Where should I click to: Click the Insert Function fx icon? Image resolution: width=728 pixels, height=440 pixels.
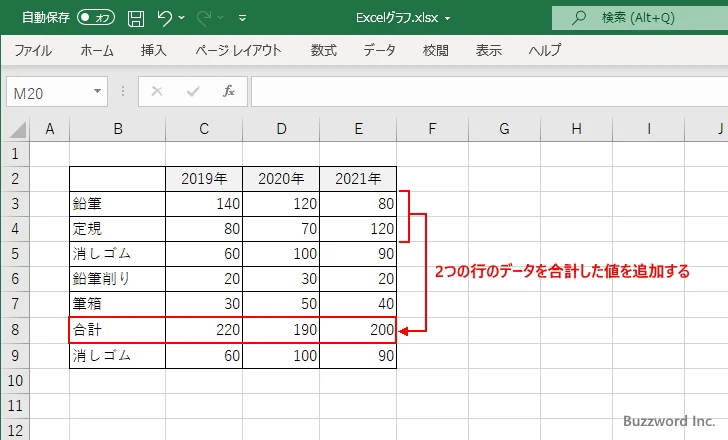point(228,91)
